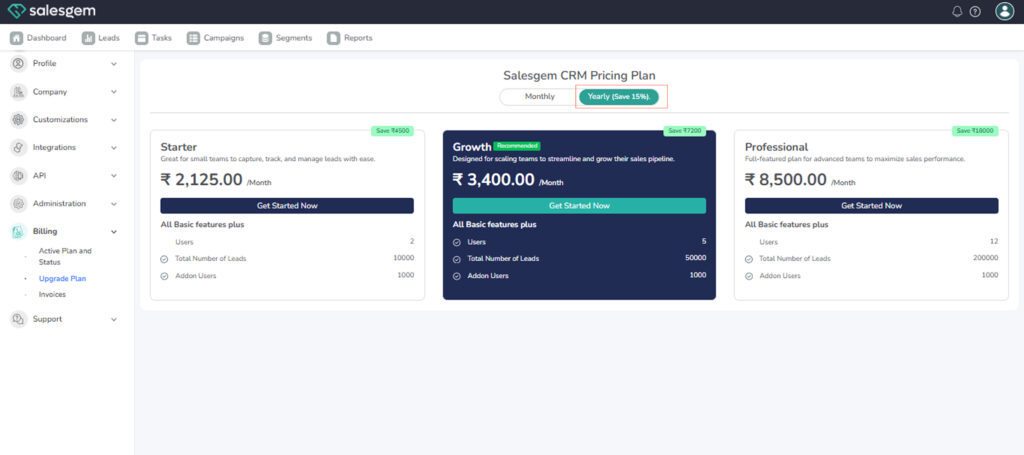The image size is (1024, 455).
Task: Open the user account avatar icon
Action: [1004, 12]
